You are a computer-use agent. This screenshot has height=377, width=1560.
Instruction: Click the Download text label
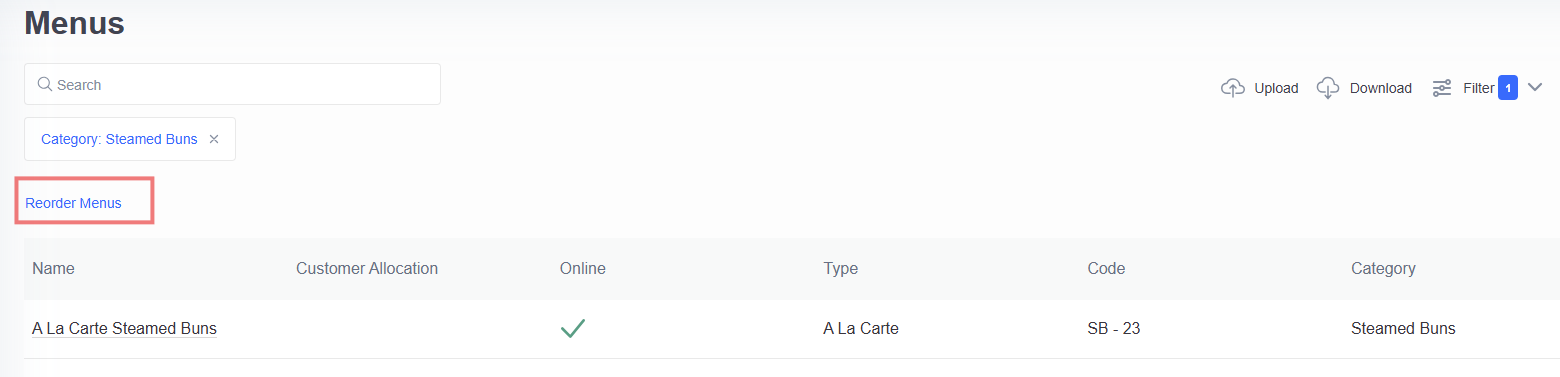(x=1381, y=88)
